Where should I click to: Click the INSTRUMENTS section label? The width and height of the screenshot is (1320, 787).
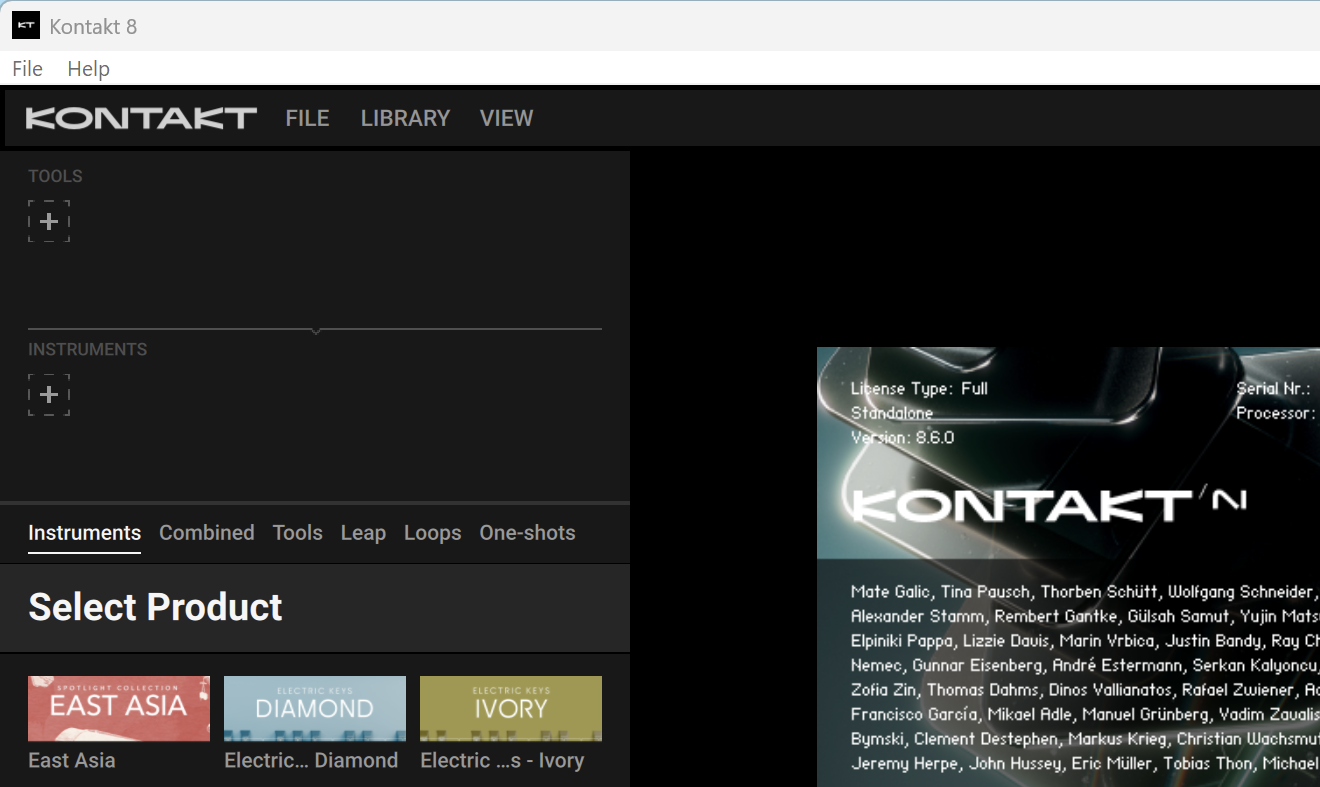pos(87,350)
